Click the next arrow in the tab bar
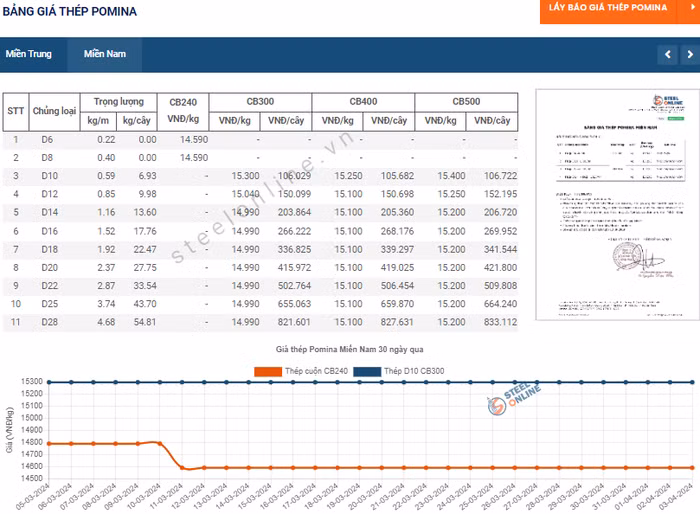 pyautogui.click(x=689, y=54)
